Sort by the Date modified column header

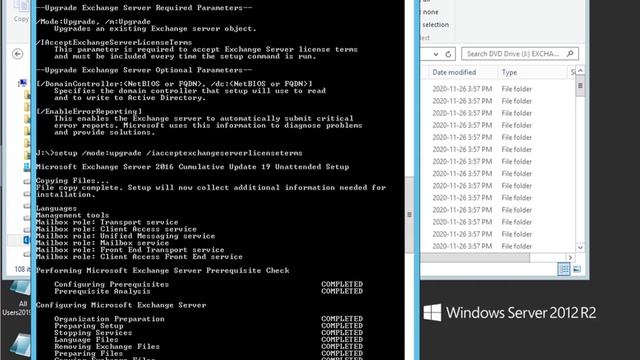[454, 72]
